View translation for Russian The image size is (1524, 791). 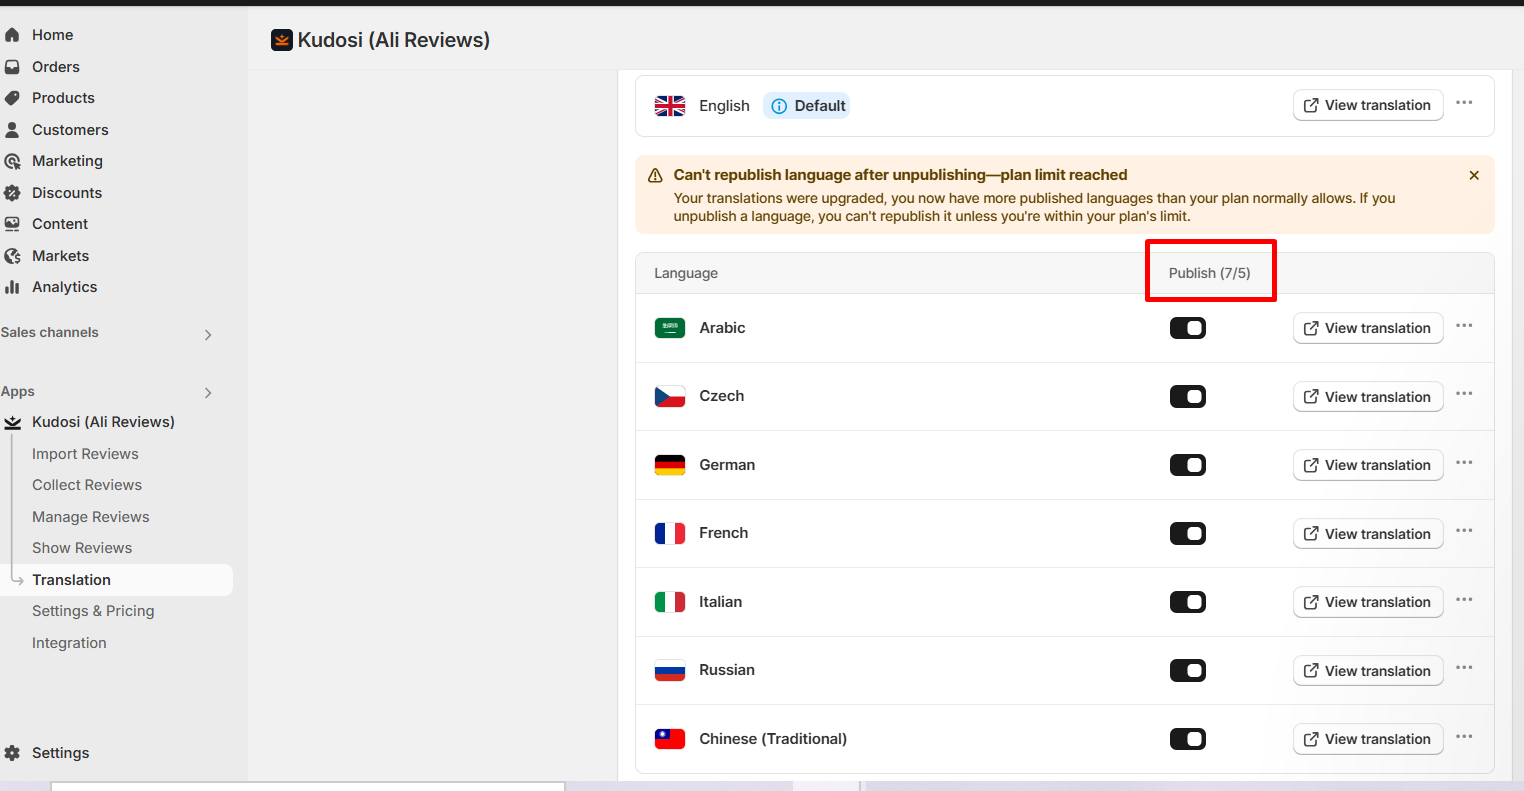pyautogui.click(x=1368, y=671)
